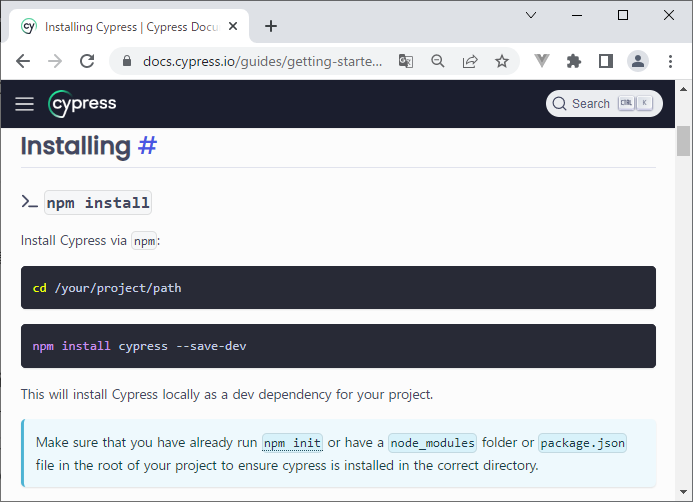Open a new browser tab
This screenshot has height=502, width=693.
271,27
